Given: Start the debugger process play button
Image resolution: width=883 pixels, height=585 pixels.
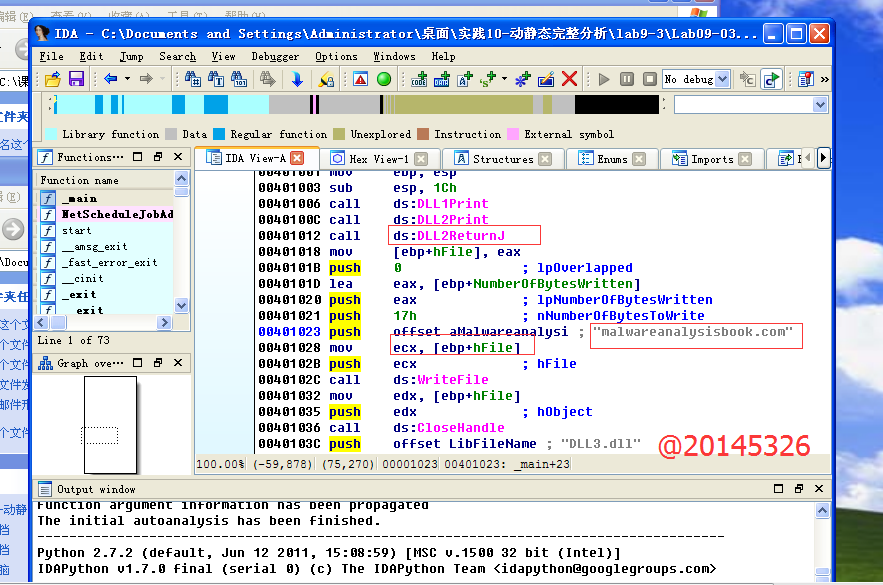Looking at the screenshot, I should tap(603, 79).
